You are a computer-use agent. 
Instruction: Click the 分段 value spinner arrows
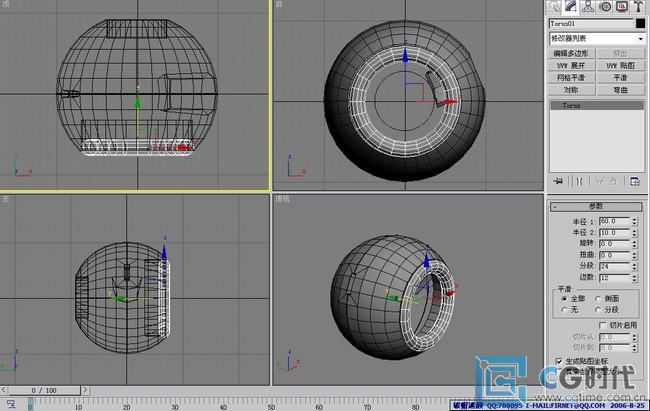(x=634, y=266)
